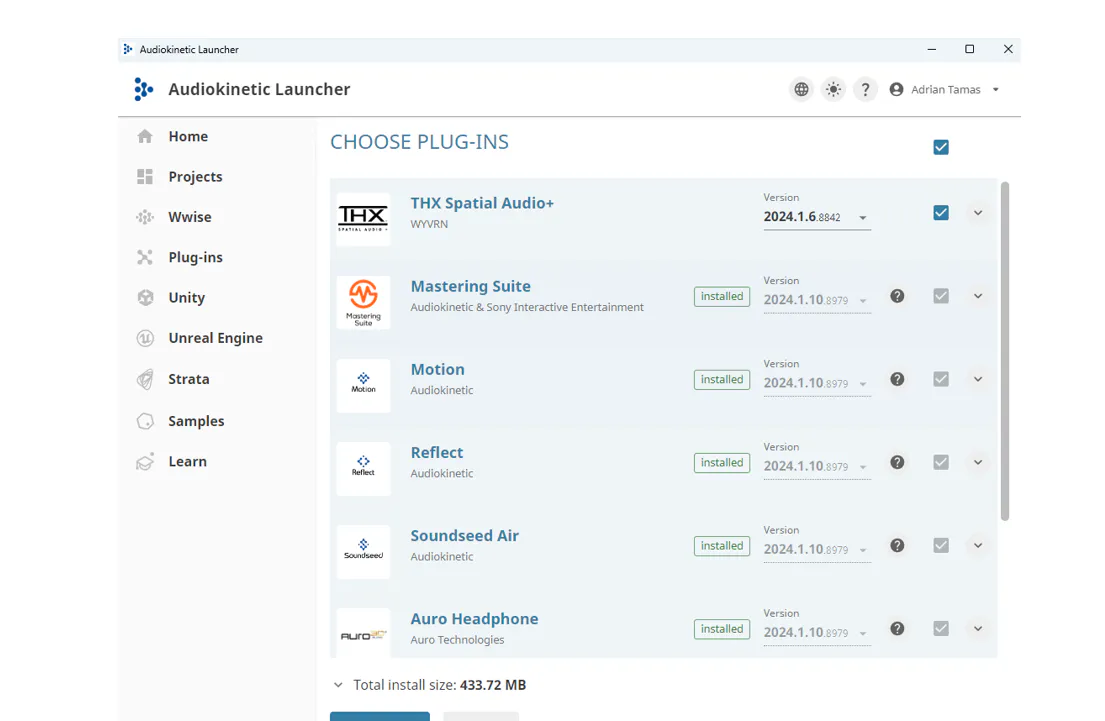Click the Strata icon in sidebar
The image size is (1105, 721).
(x=145, y=379)
